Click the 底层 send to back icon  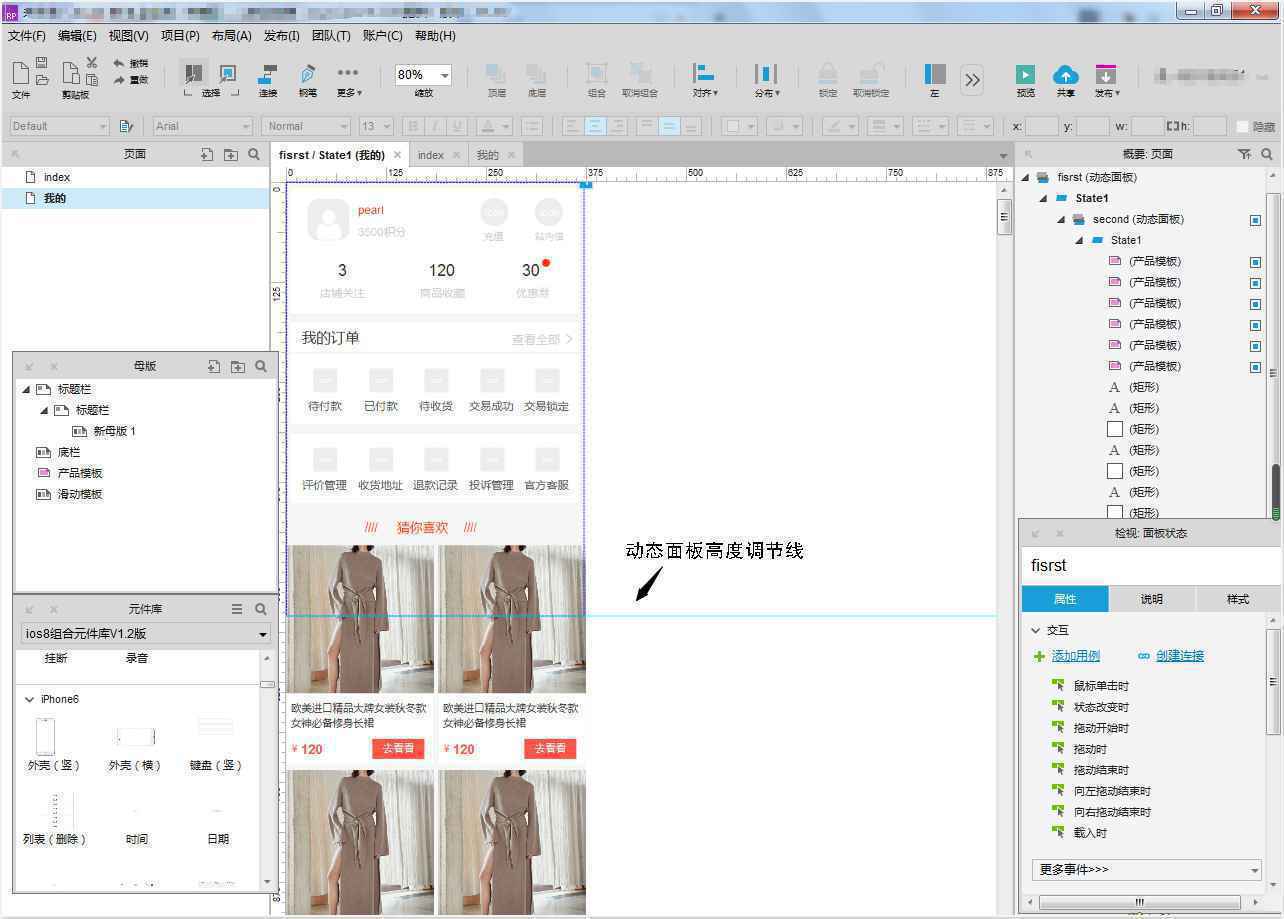pos(536,74)
